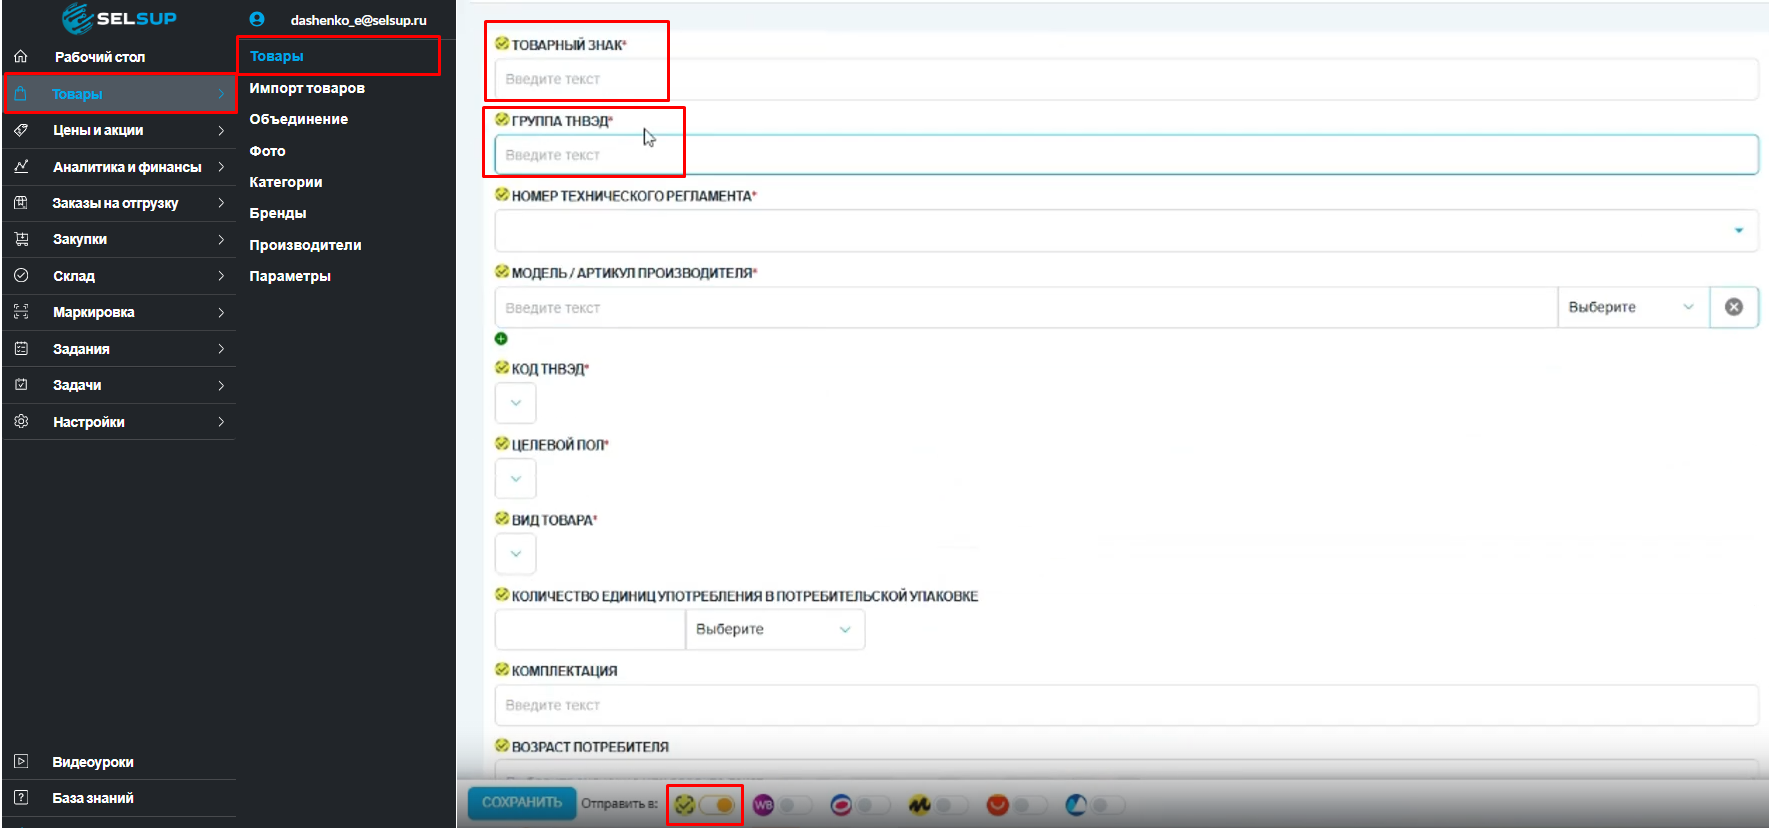The height and width of the screenshot is (828, 1769).
Task: Click the mark icon beside ТОВАРНЫЙ ЗНАК label
Action: point(502,43)
